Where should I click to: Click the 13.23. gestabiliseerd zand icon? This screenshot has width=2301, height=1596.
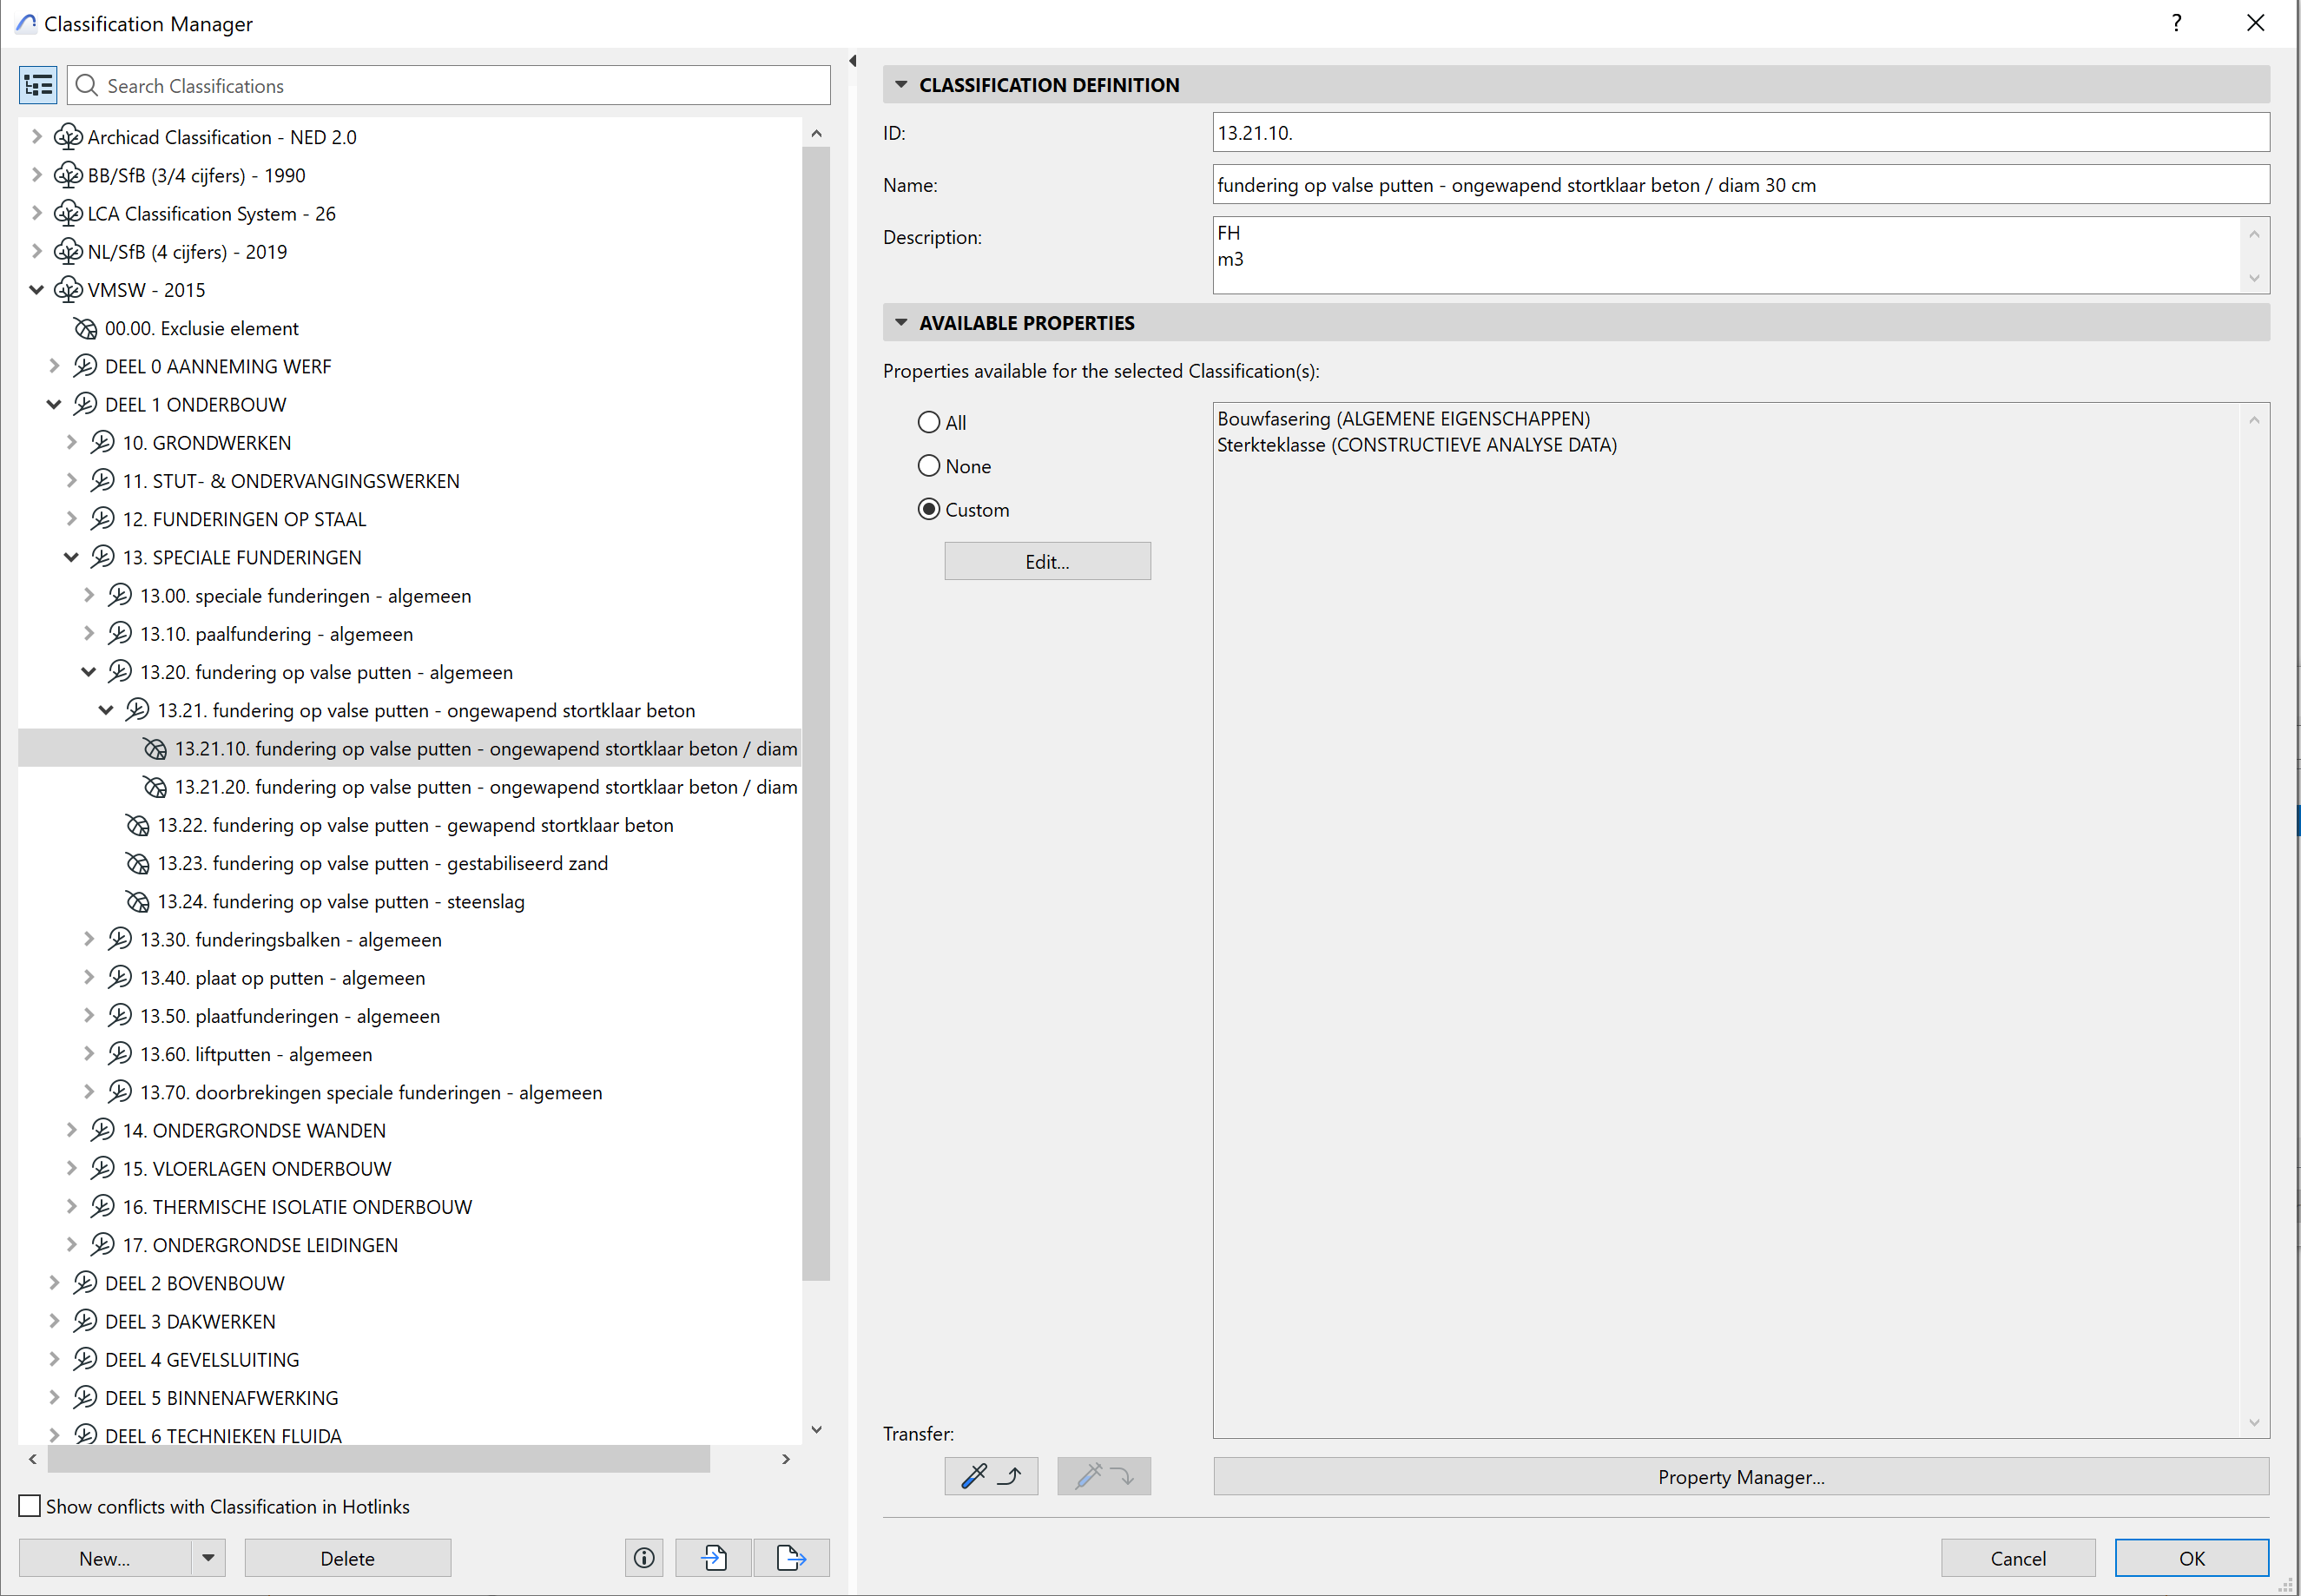(x=138, y=863)
